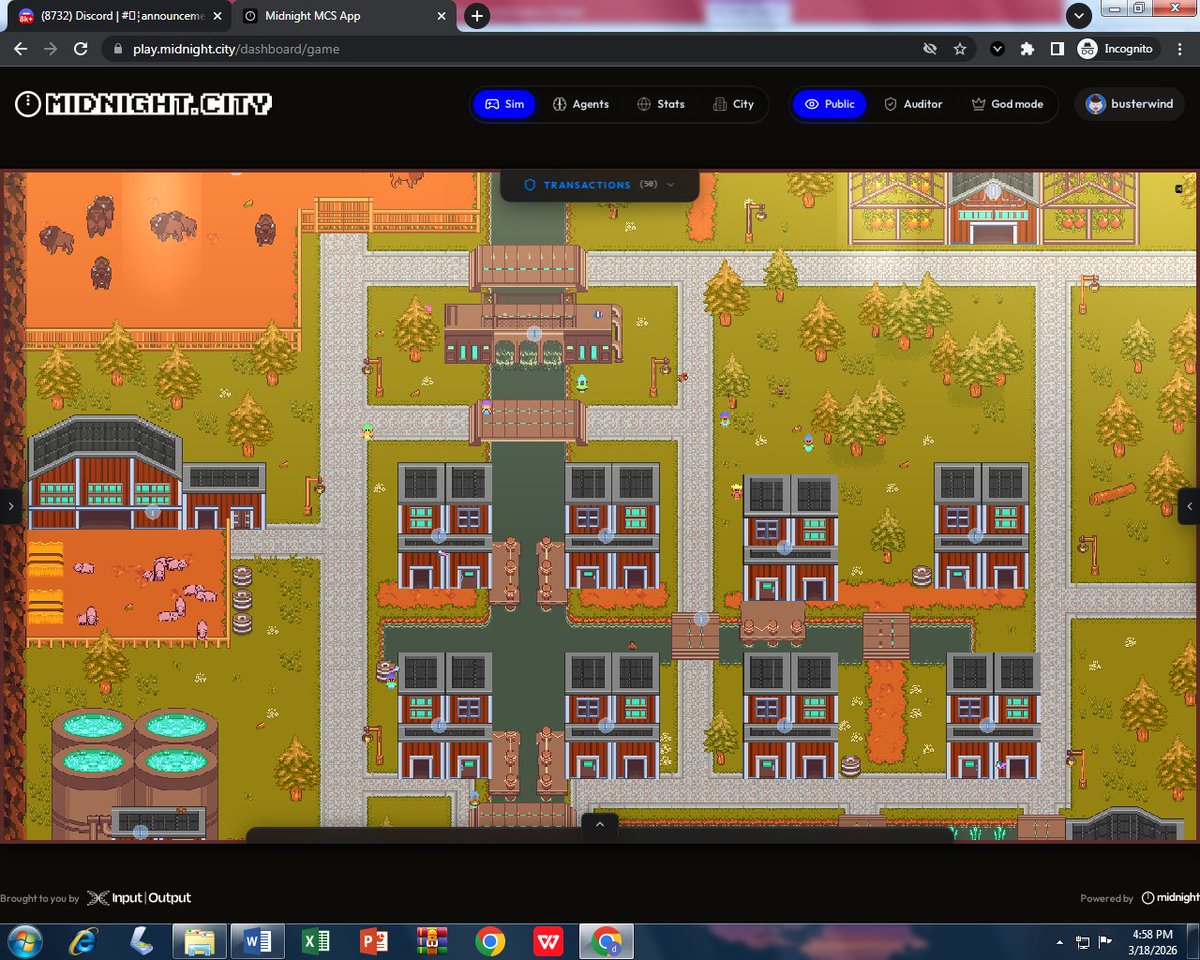The width and height of the screenshot is (1200, 960).
Task: Open Excel from the taskbar
Action: pyautogui.click(x=316, y=941)
